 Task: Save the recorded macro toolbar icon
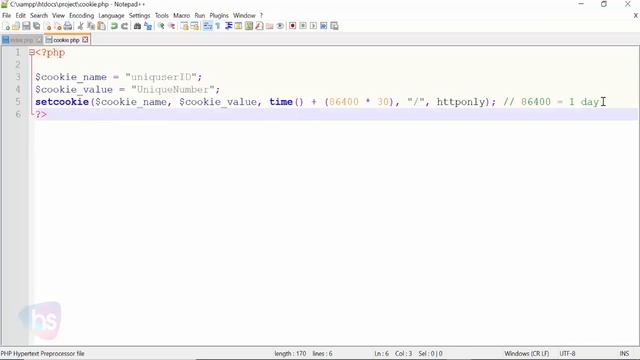[x=334, y=26]
